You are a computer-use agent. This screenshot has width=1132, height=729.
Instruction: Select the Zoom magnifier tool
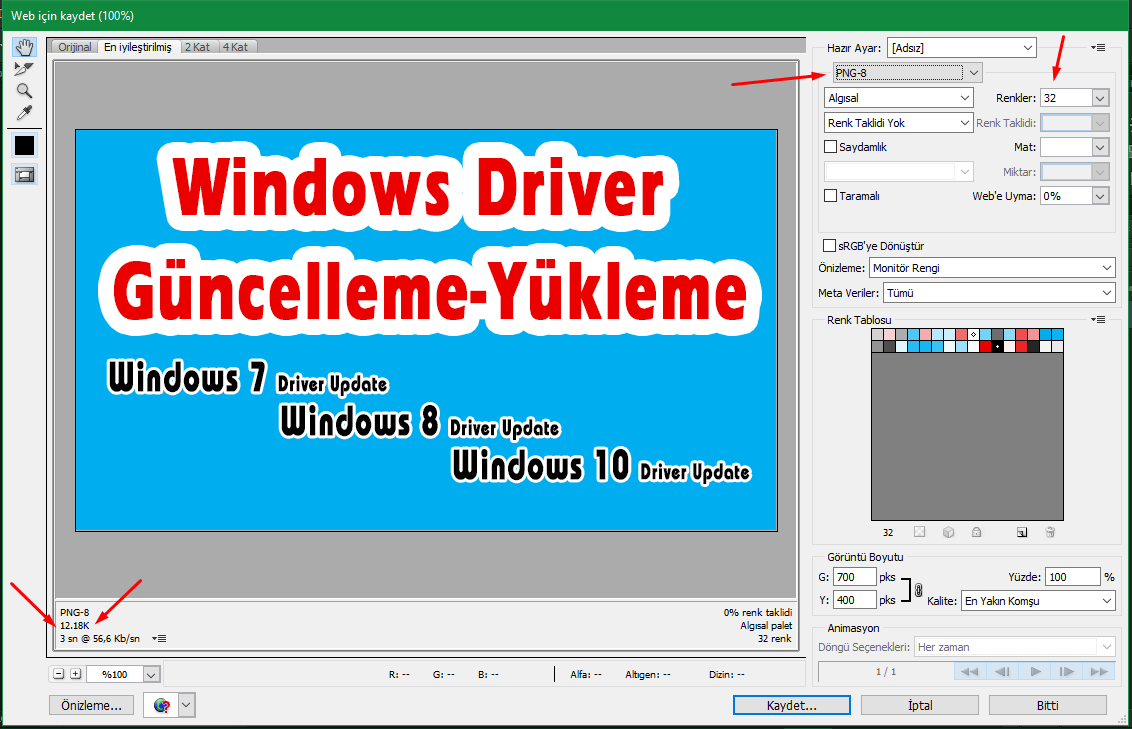[25, 91]
